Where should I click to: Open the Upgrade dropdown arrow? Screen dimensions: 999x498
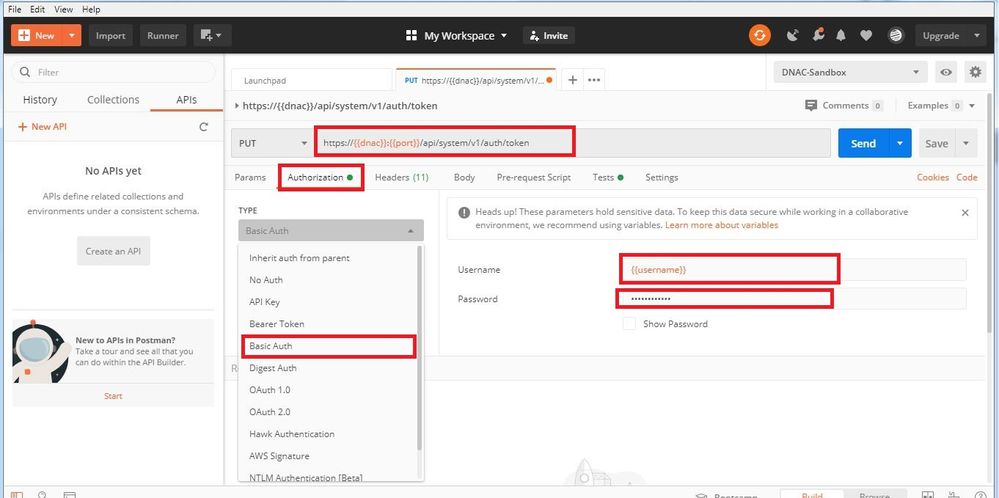point(977,36)
